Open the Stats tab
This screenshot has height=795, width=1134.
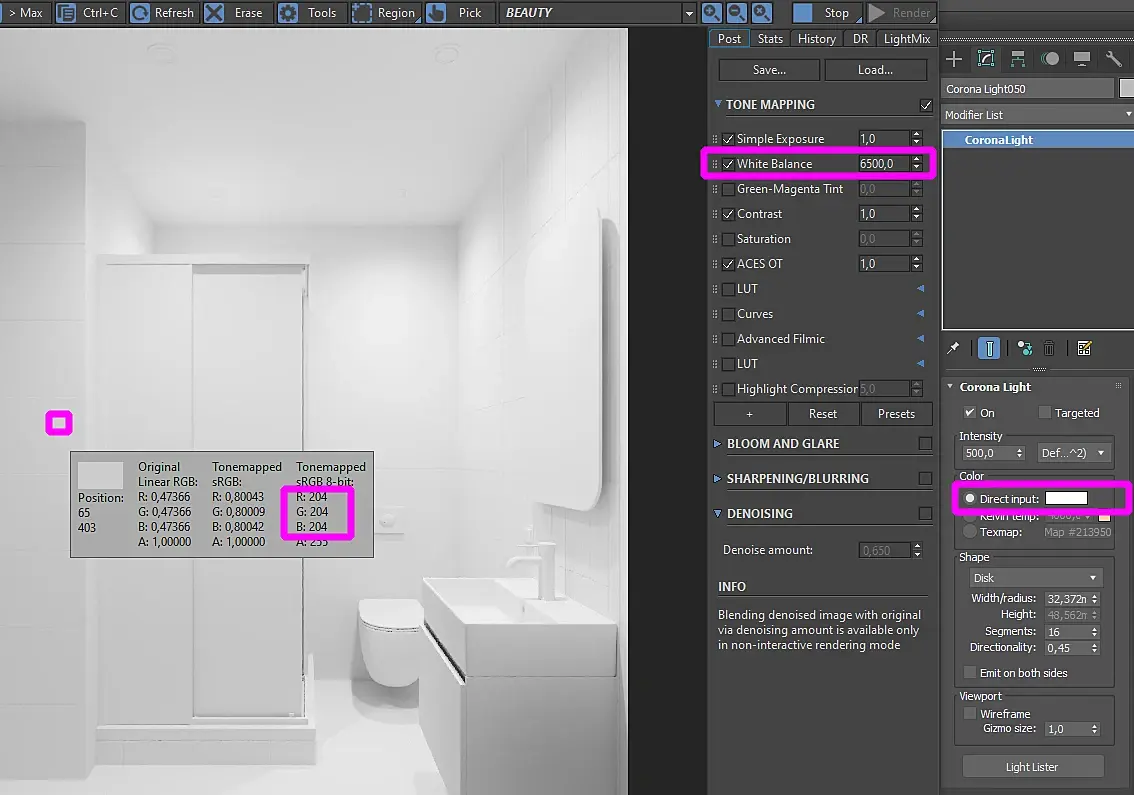coord(770,39)
